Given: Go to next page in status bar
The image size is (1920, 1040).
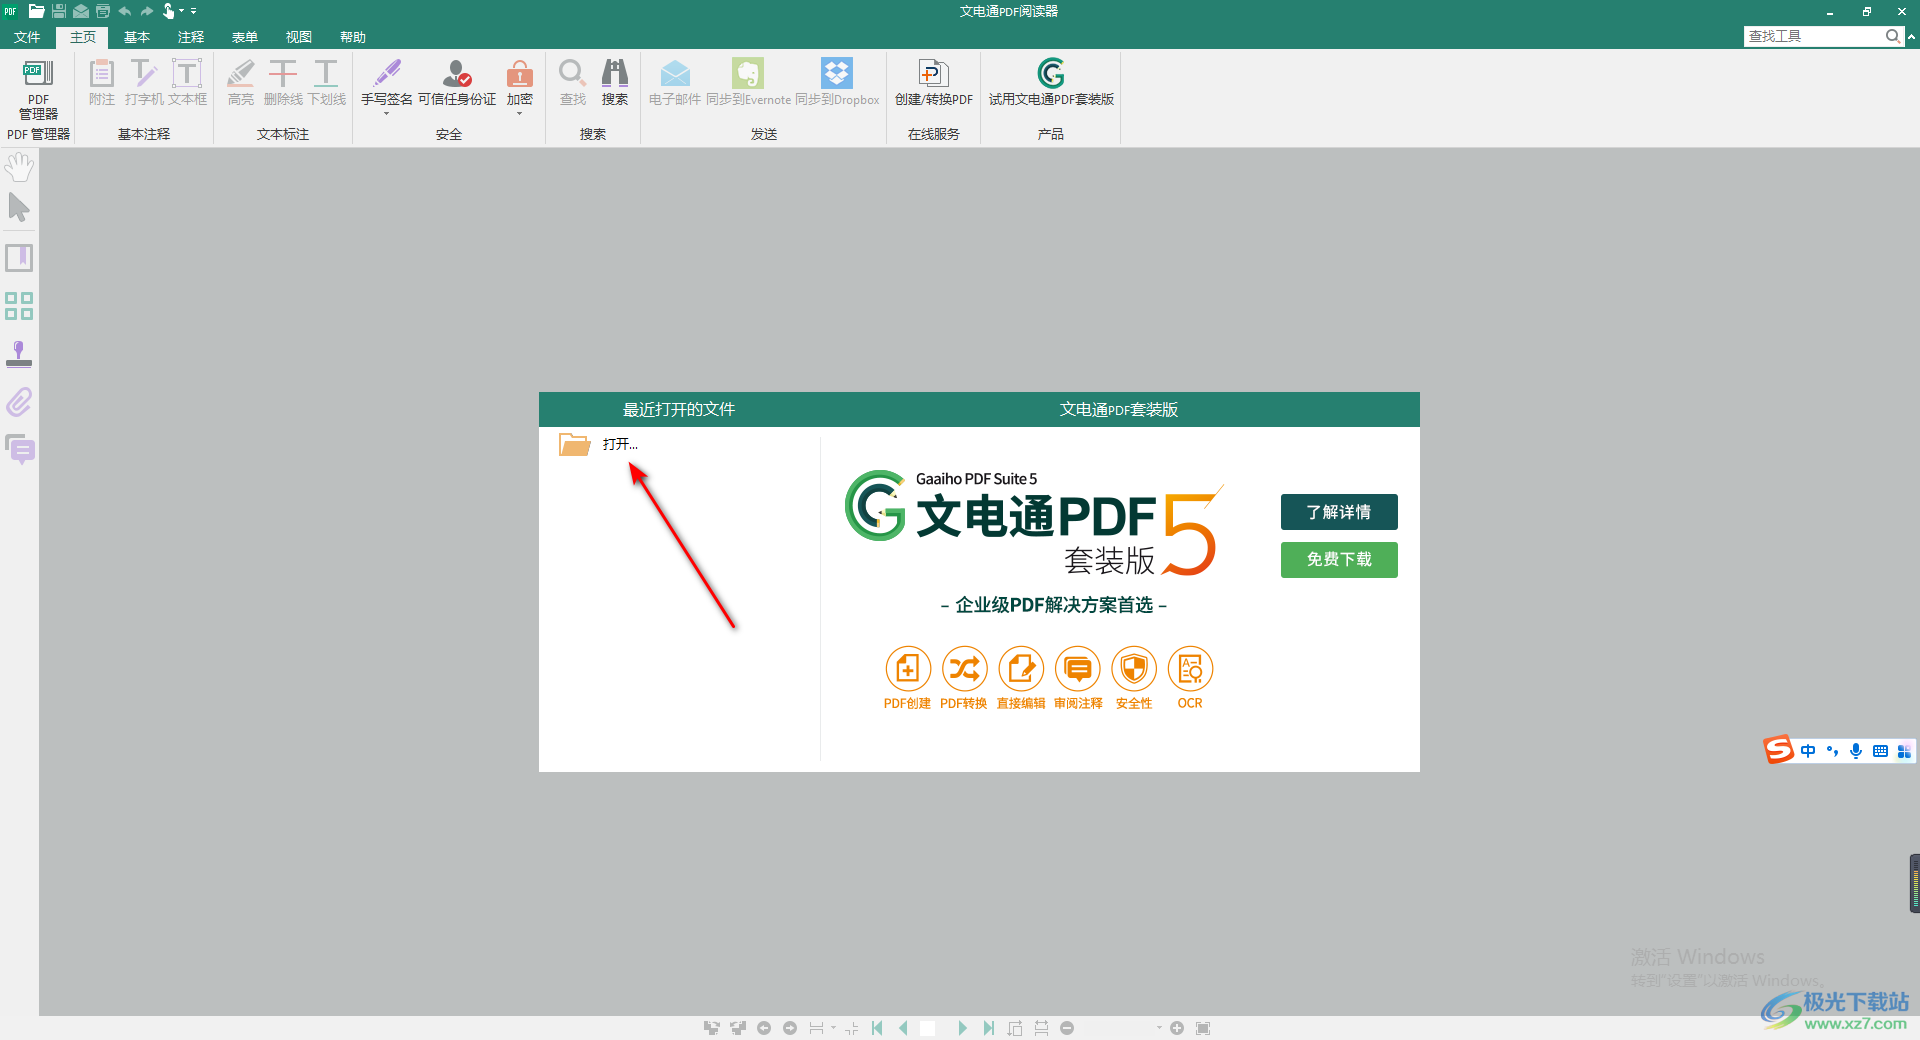Looking at the screenshot, I should (962, 1028).
